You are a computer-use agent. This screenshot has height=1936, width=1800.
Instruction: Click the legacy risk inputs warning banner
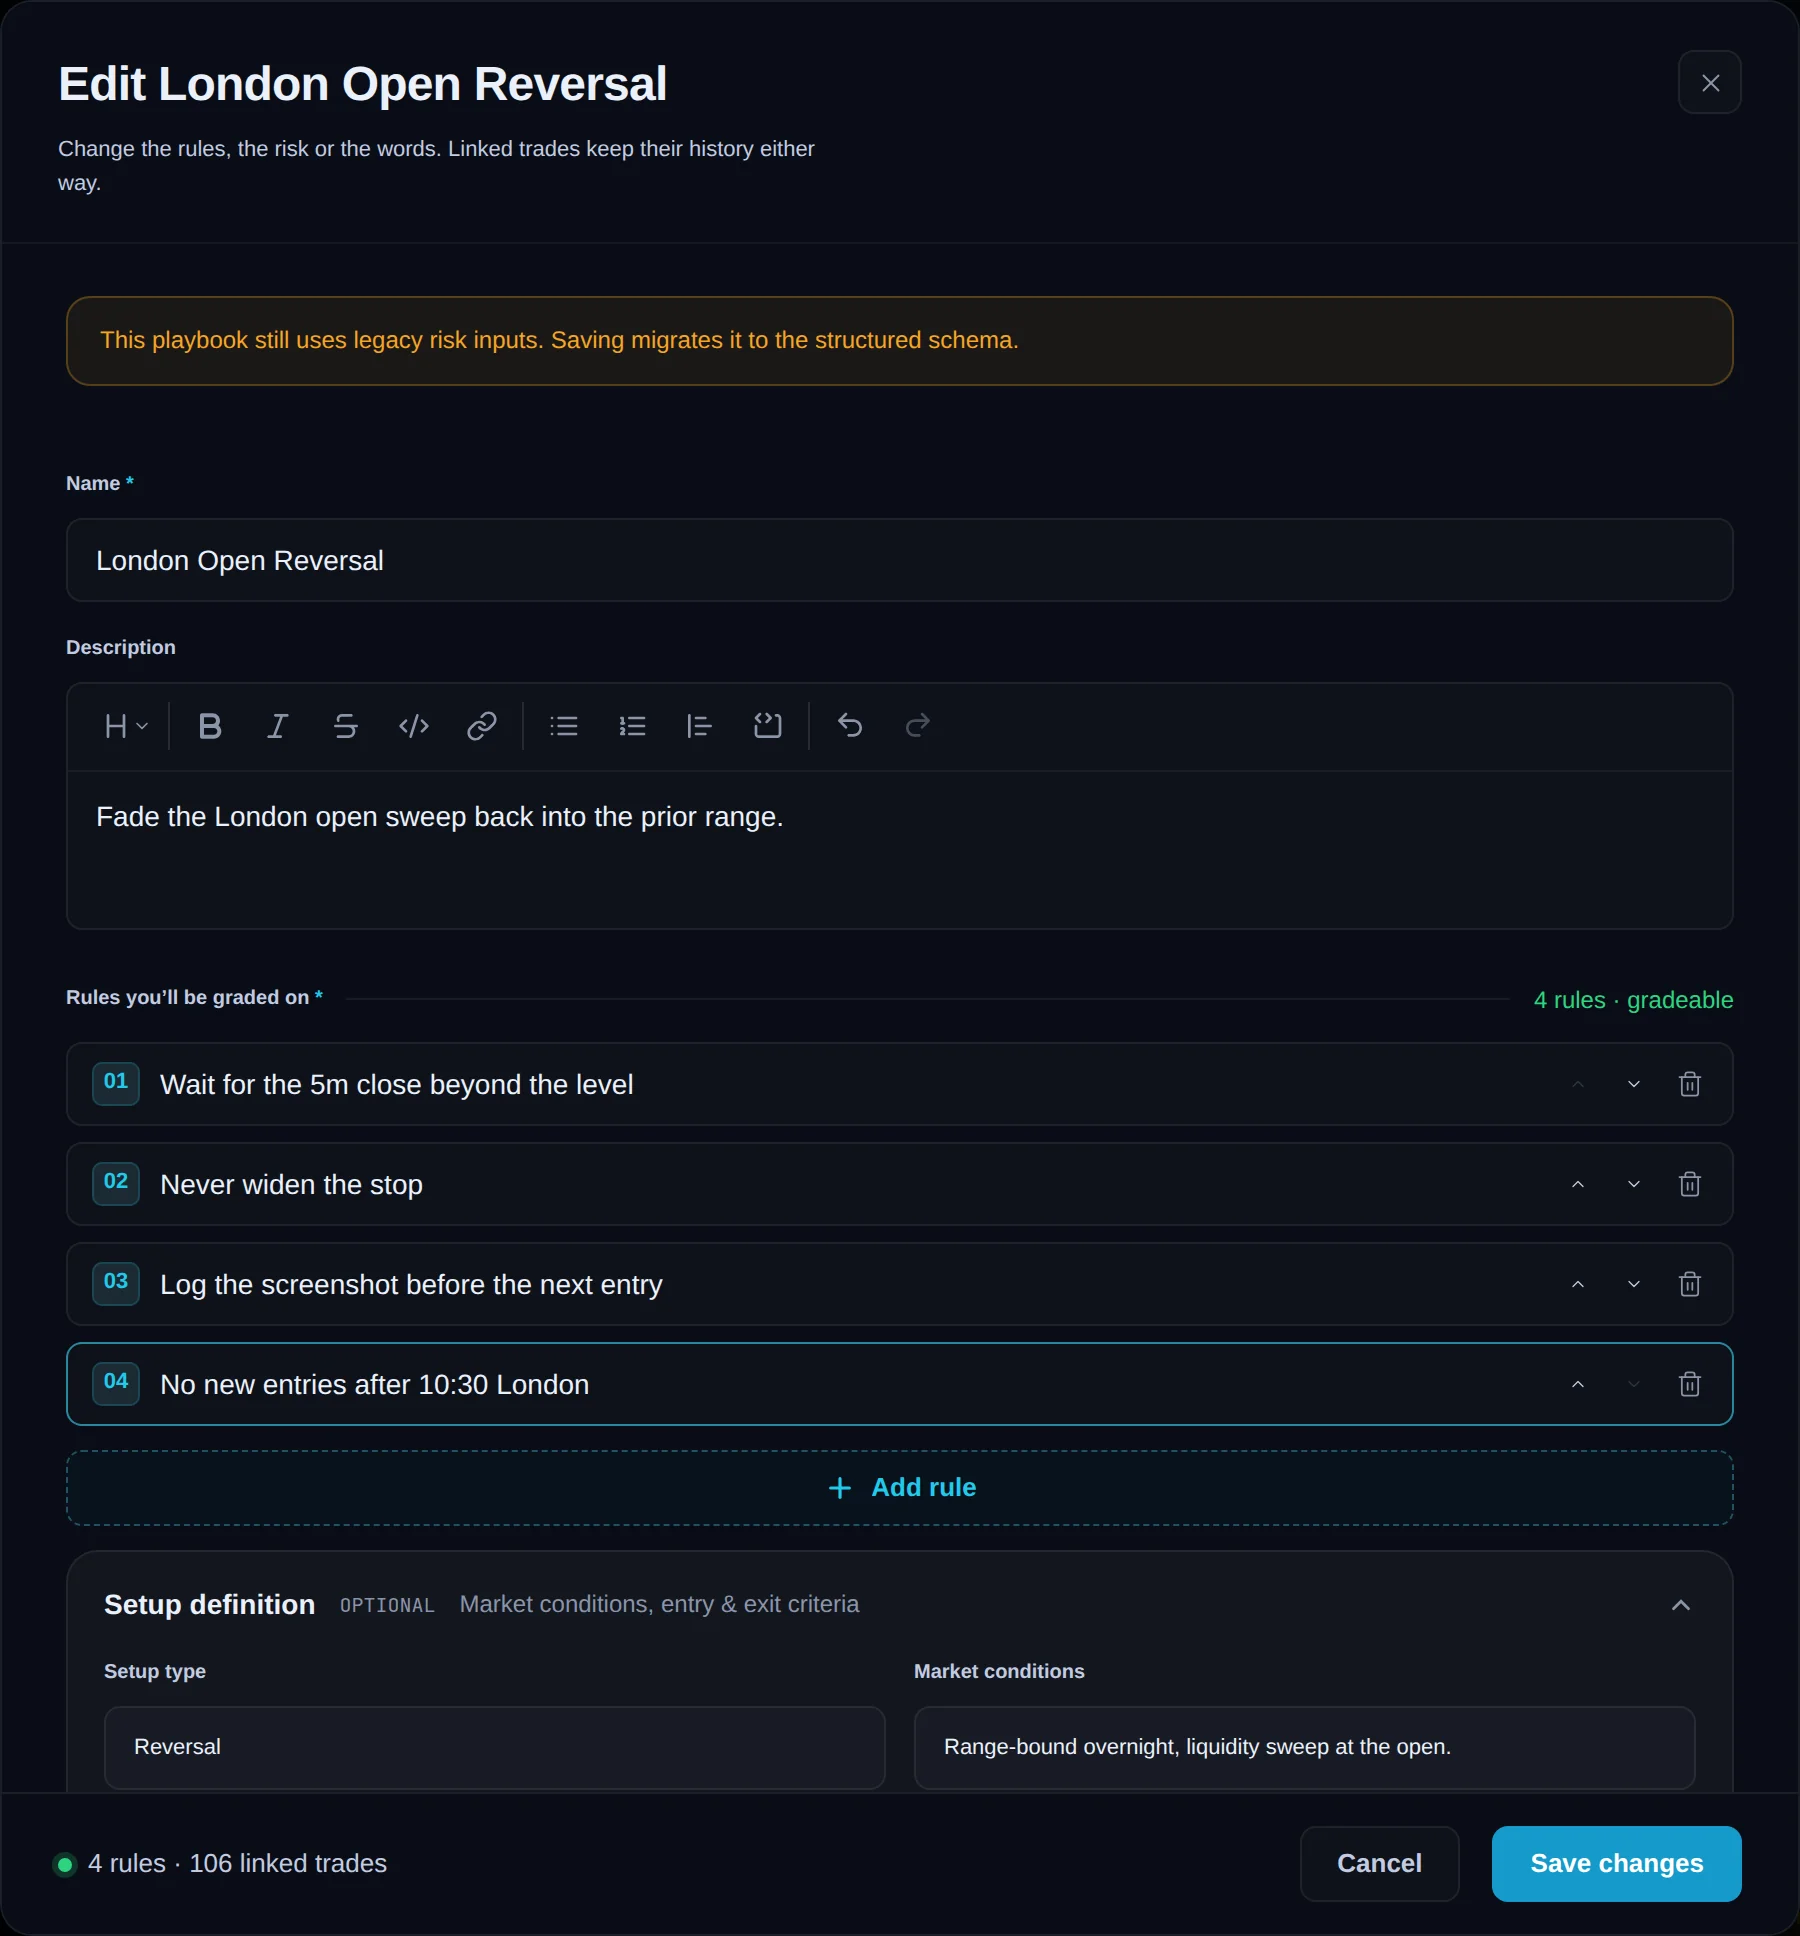pyautogui.click(x=900, y=341)
